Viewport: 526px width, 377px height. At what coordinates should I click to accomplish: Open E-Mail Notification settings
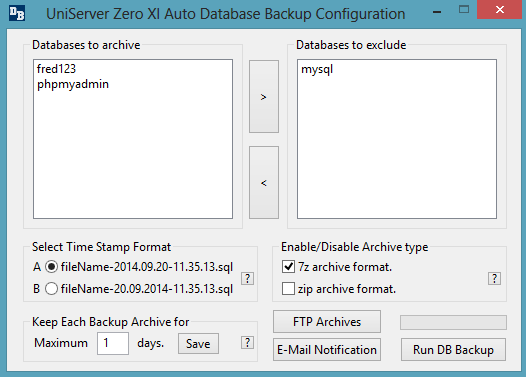click(327, 350)
